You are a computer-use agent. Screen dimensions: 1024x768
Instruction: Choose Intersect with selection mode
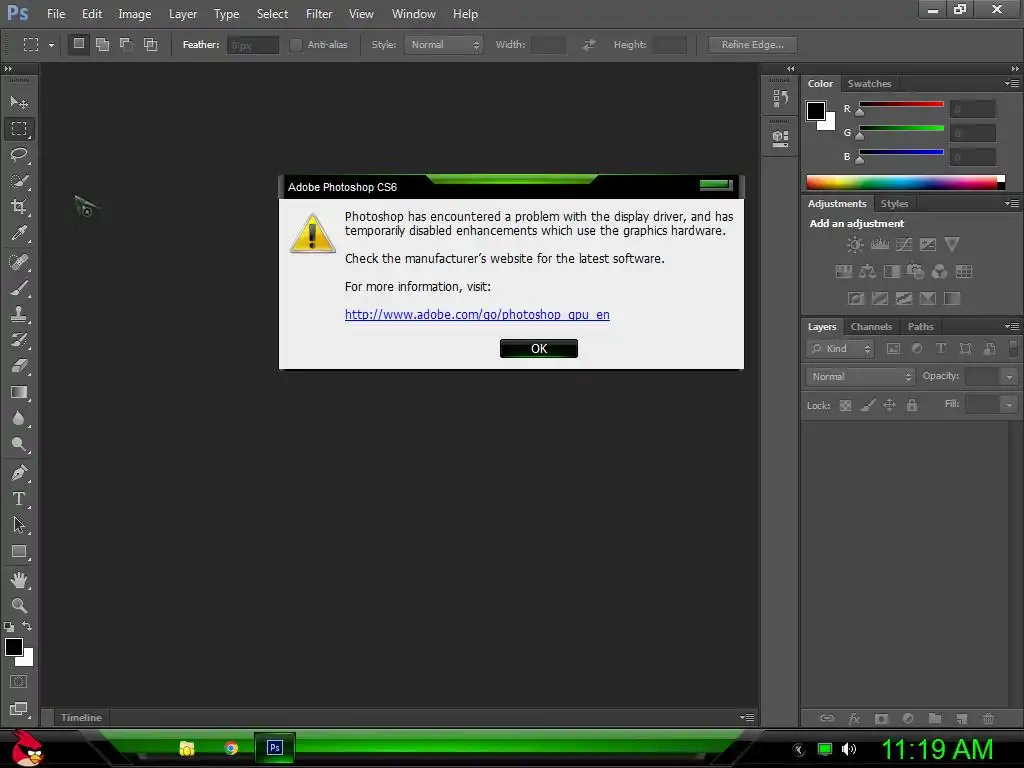click(x=151, y=44)
